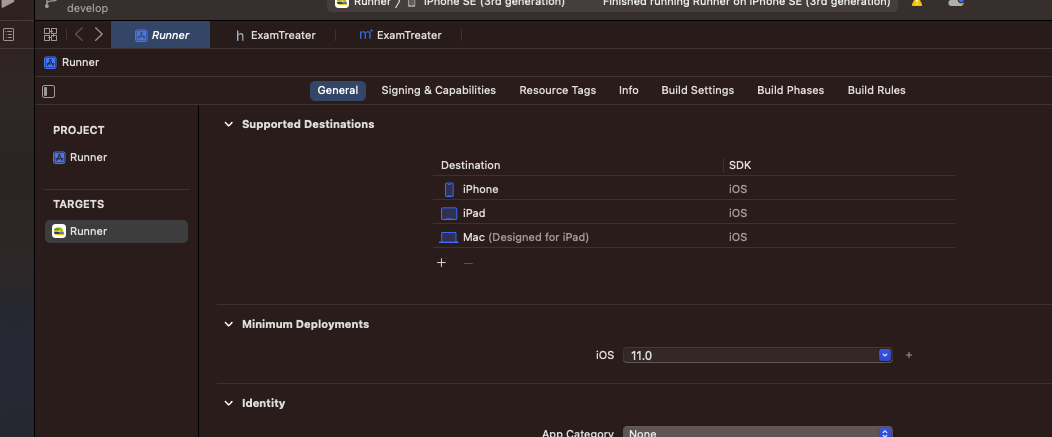Viewport: 1052px width, 437px height.
Task: Click the Finished running Runner status text
Action: [x=747, y=3]
